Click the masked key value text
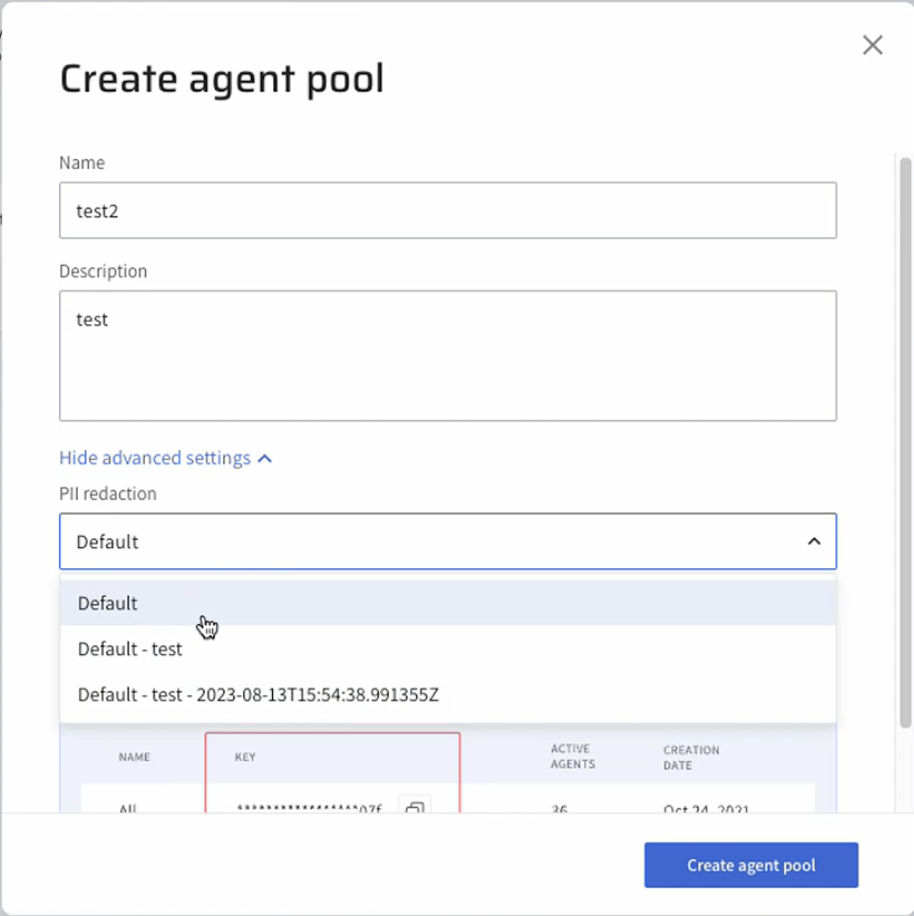Viewport: 914px width, 916px height. 309,807
